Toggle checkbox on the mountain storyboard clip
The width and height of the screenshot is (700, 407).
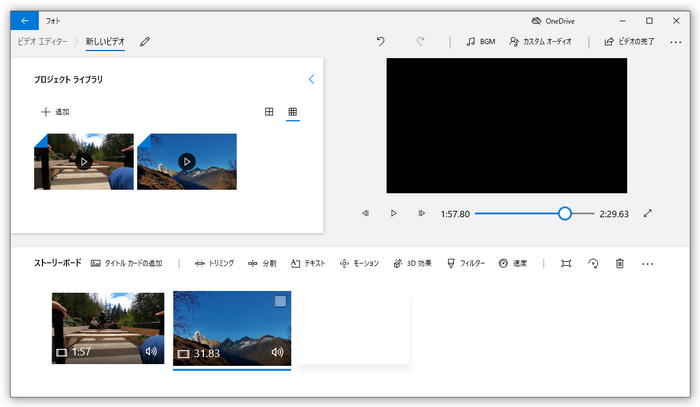click(x=280, y=301)
